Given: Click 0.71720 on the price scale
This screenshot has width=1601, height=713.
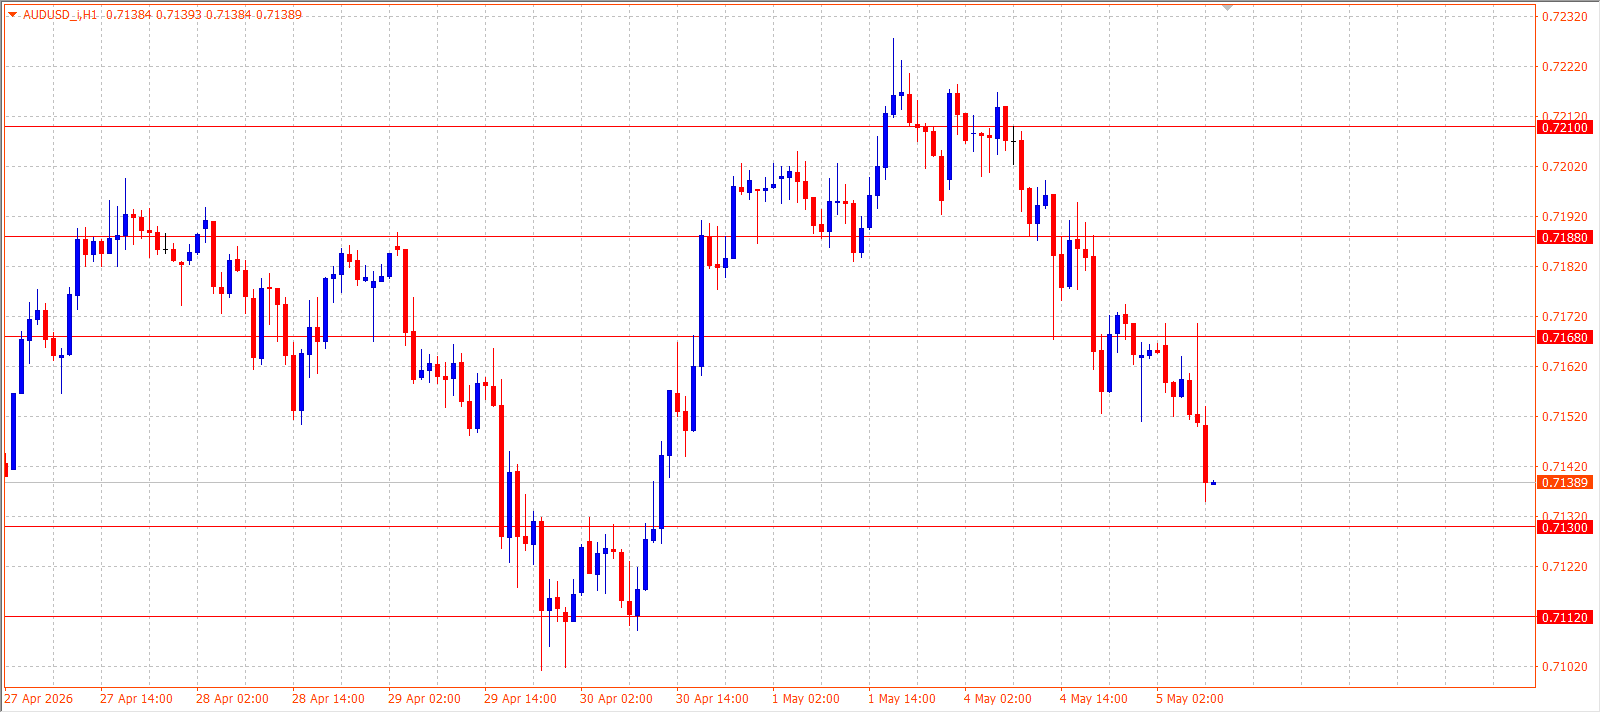Looking at the screenshot, I should [x=1564, y=317].
